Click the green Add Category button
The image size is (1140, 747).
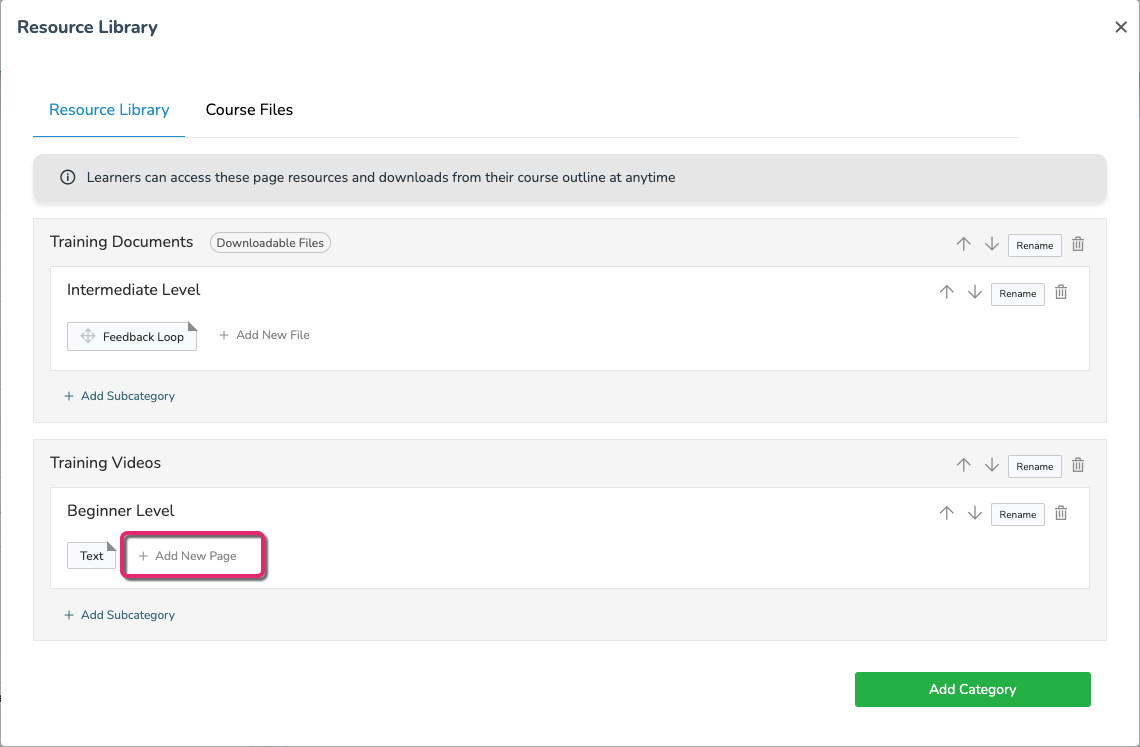click(972, 689)
